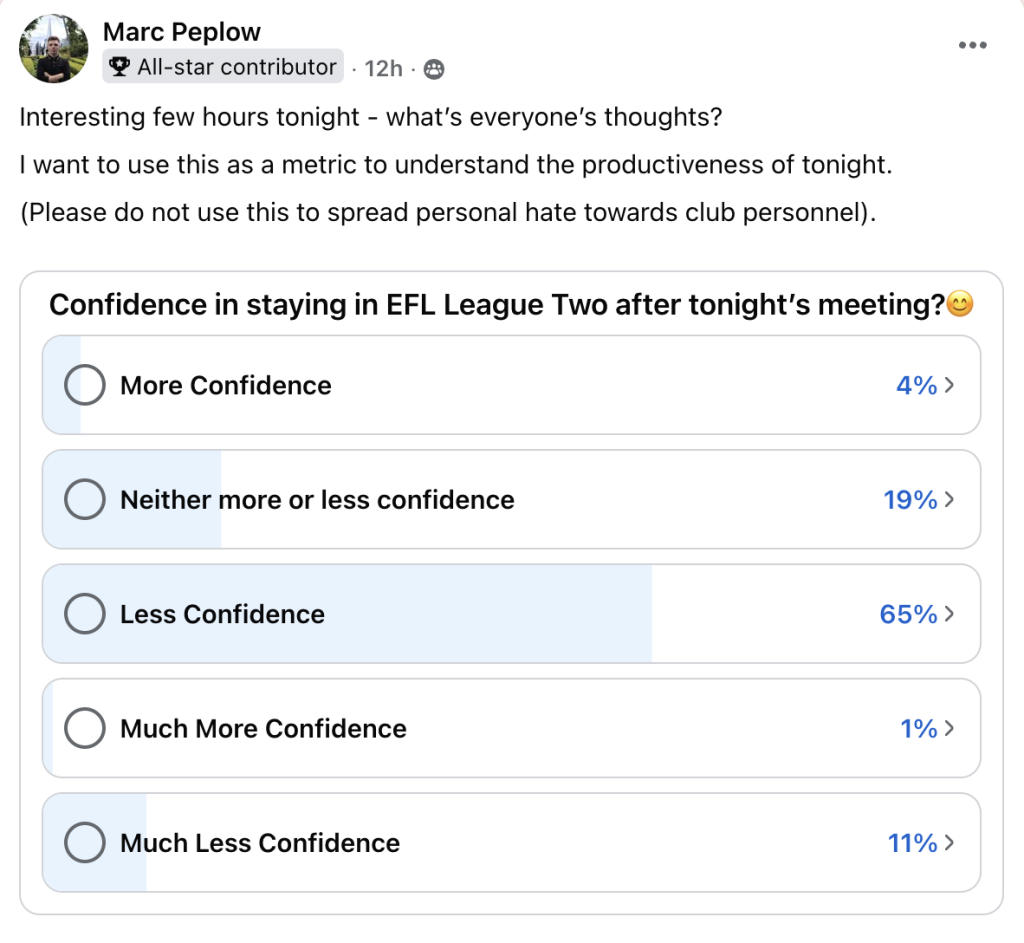This screenshot has height=943, width=1024.
Task: Open the Marc Peplow author name link
Action: tap(182, 33)
